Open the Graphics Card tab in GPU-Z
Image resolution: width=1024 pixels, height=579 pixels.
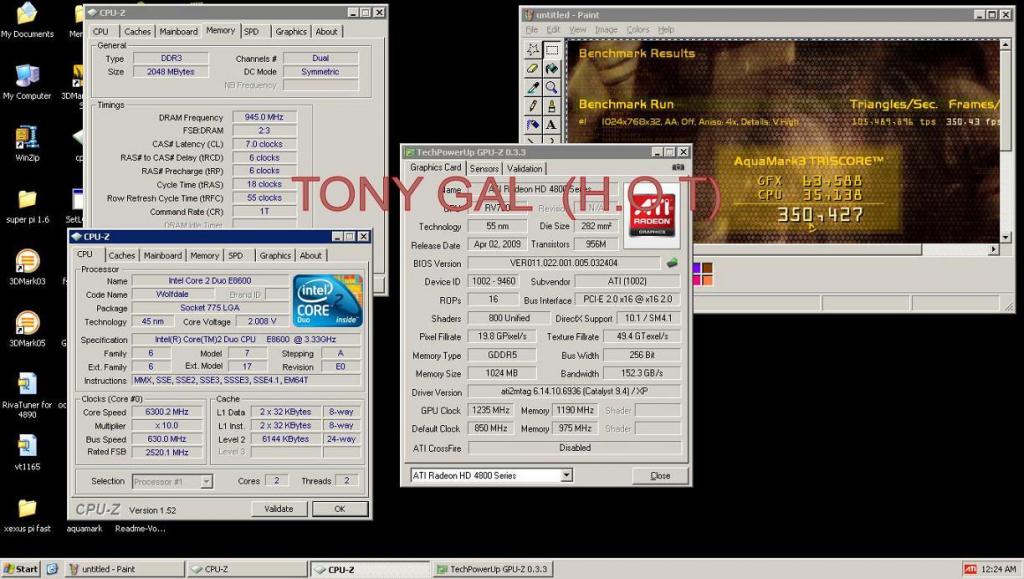pyautogui.click(x=435, y=167)
